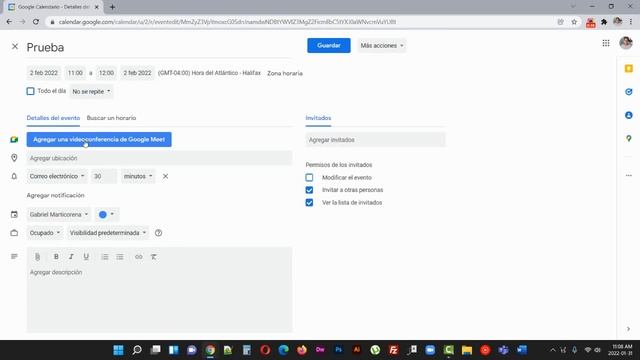Viewport: 640px width, 360px height.
Task: Open the Google Maps side panel icon
Action: pyautogui.click(x=629, y=139)
